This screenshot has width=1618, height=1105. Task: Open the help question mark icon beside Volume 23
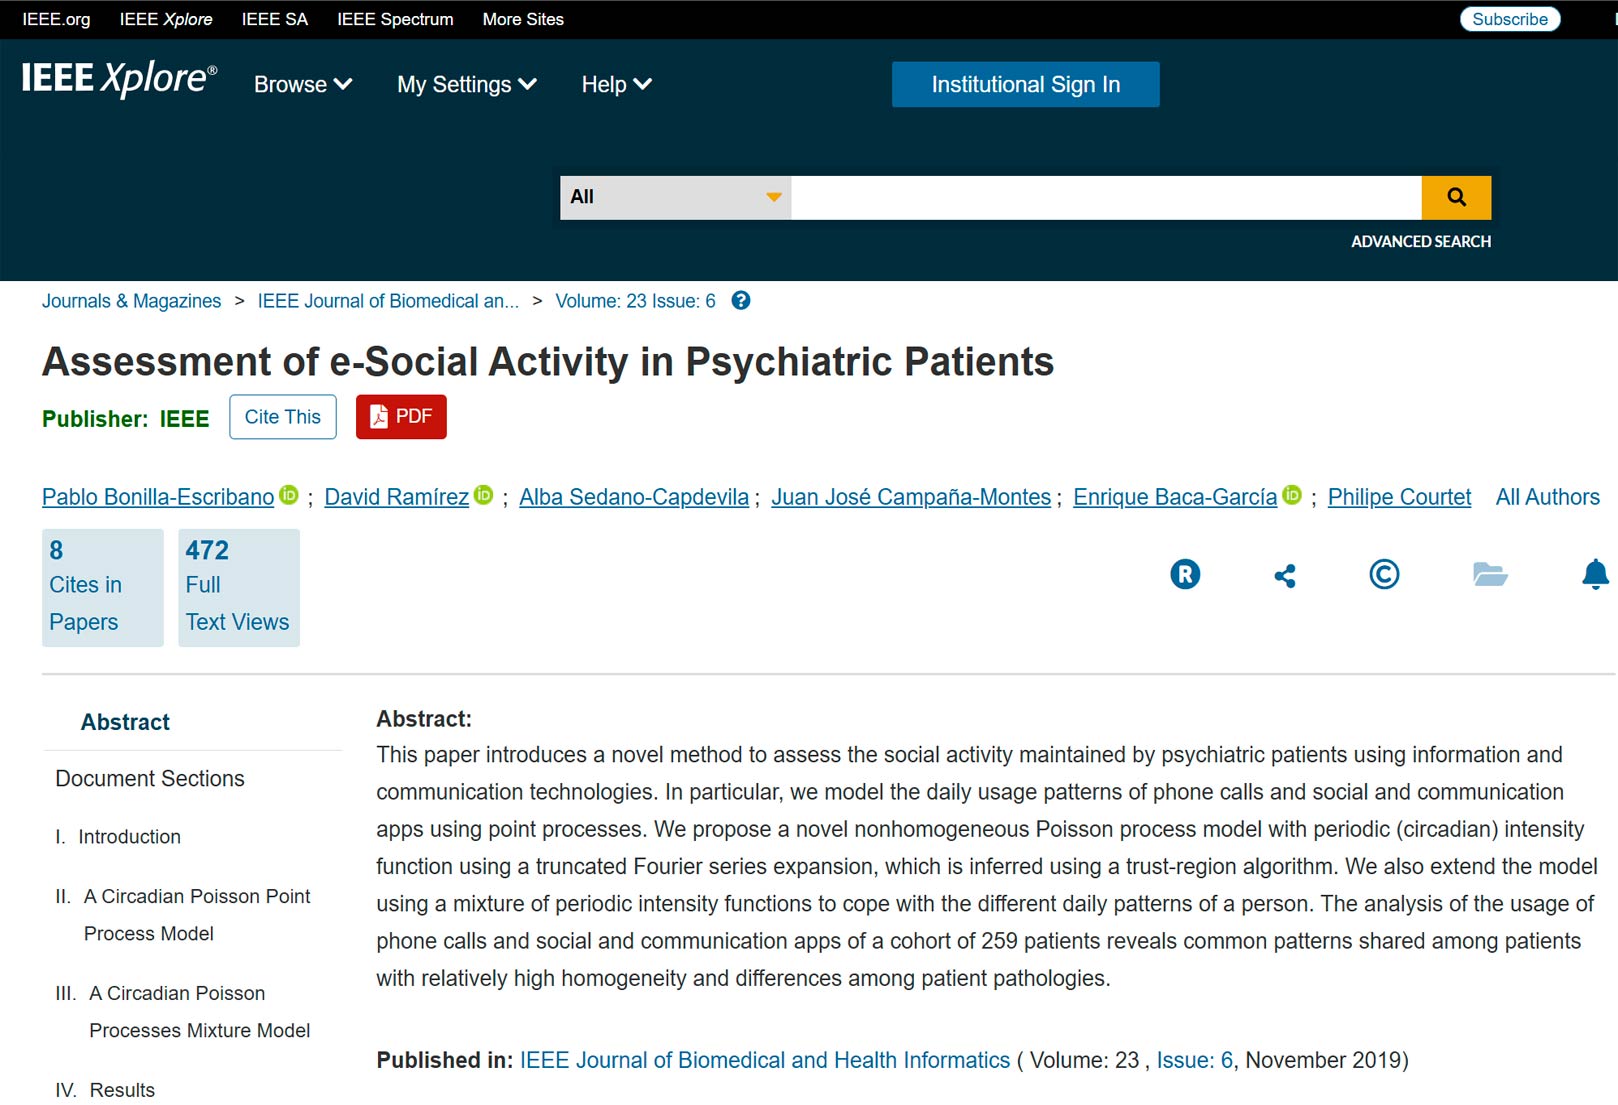(x=741, y=301)
